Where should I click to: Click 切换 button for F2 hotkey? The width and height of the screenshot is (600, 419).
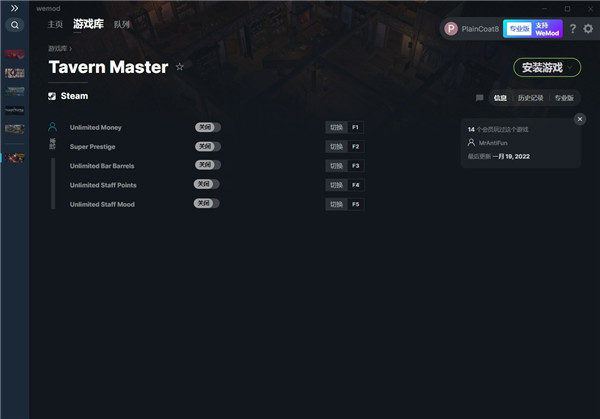coord(336,147)
